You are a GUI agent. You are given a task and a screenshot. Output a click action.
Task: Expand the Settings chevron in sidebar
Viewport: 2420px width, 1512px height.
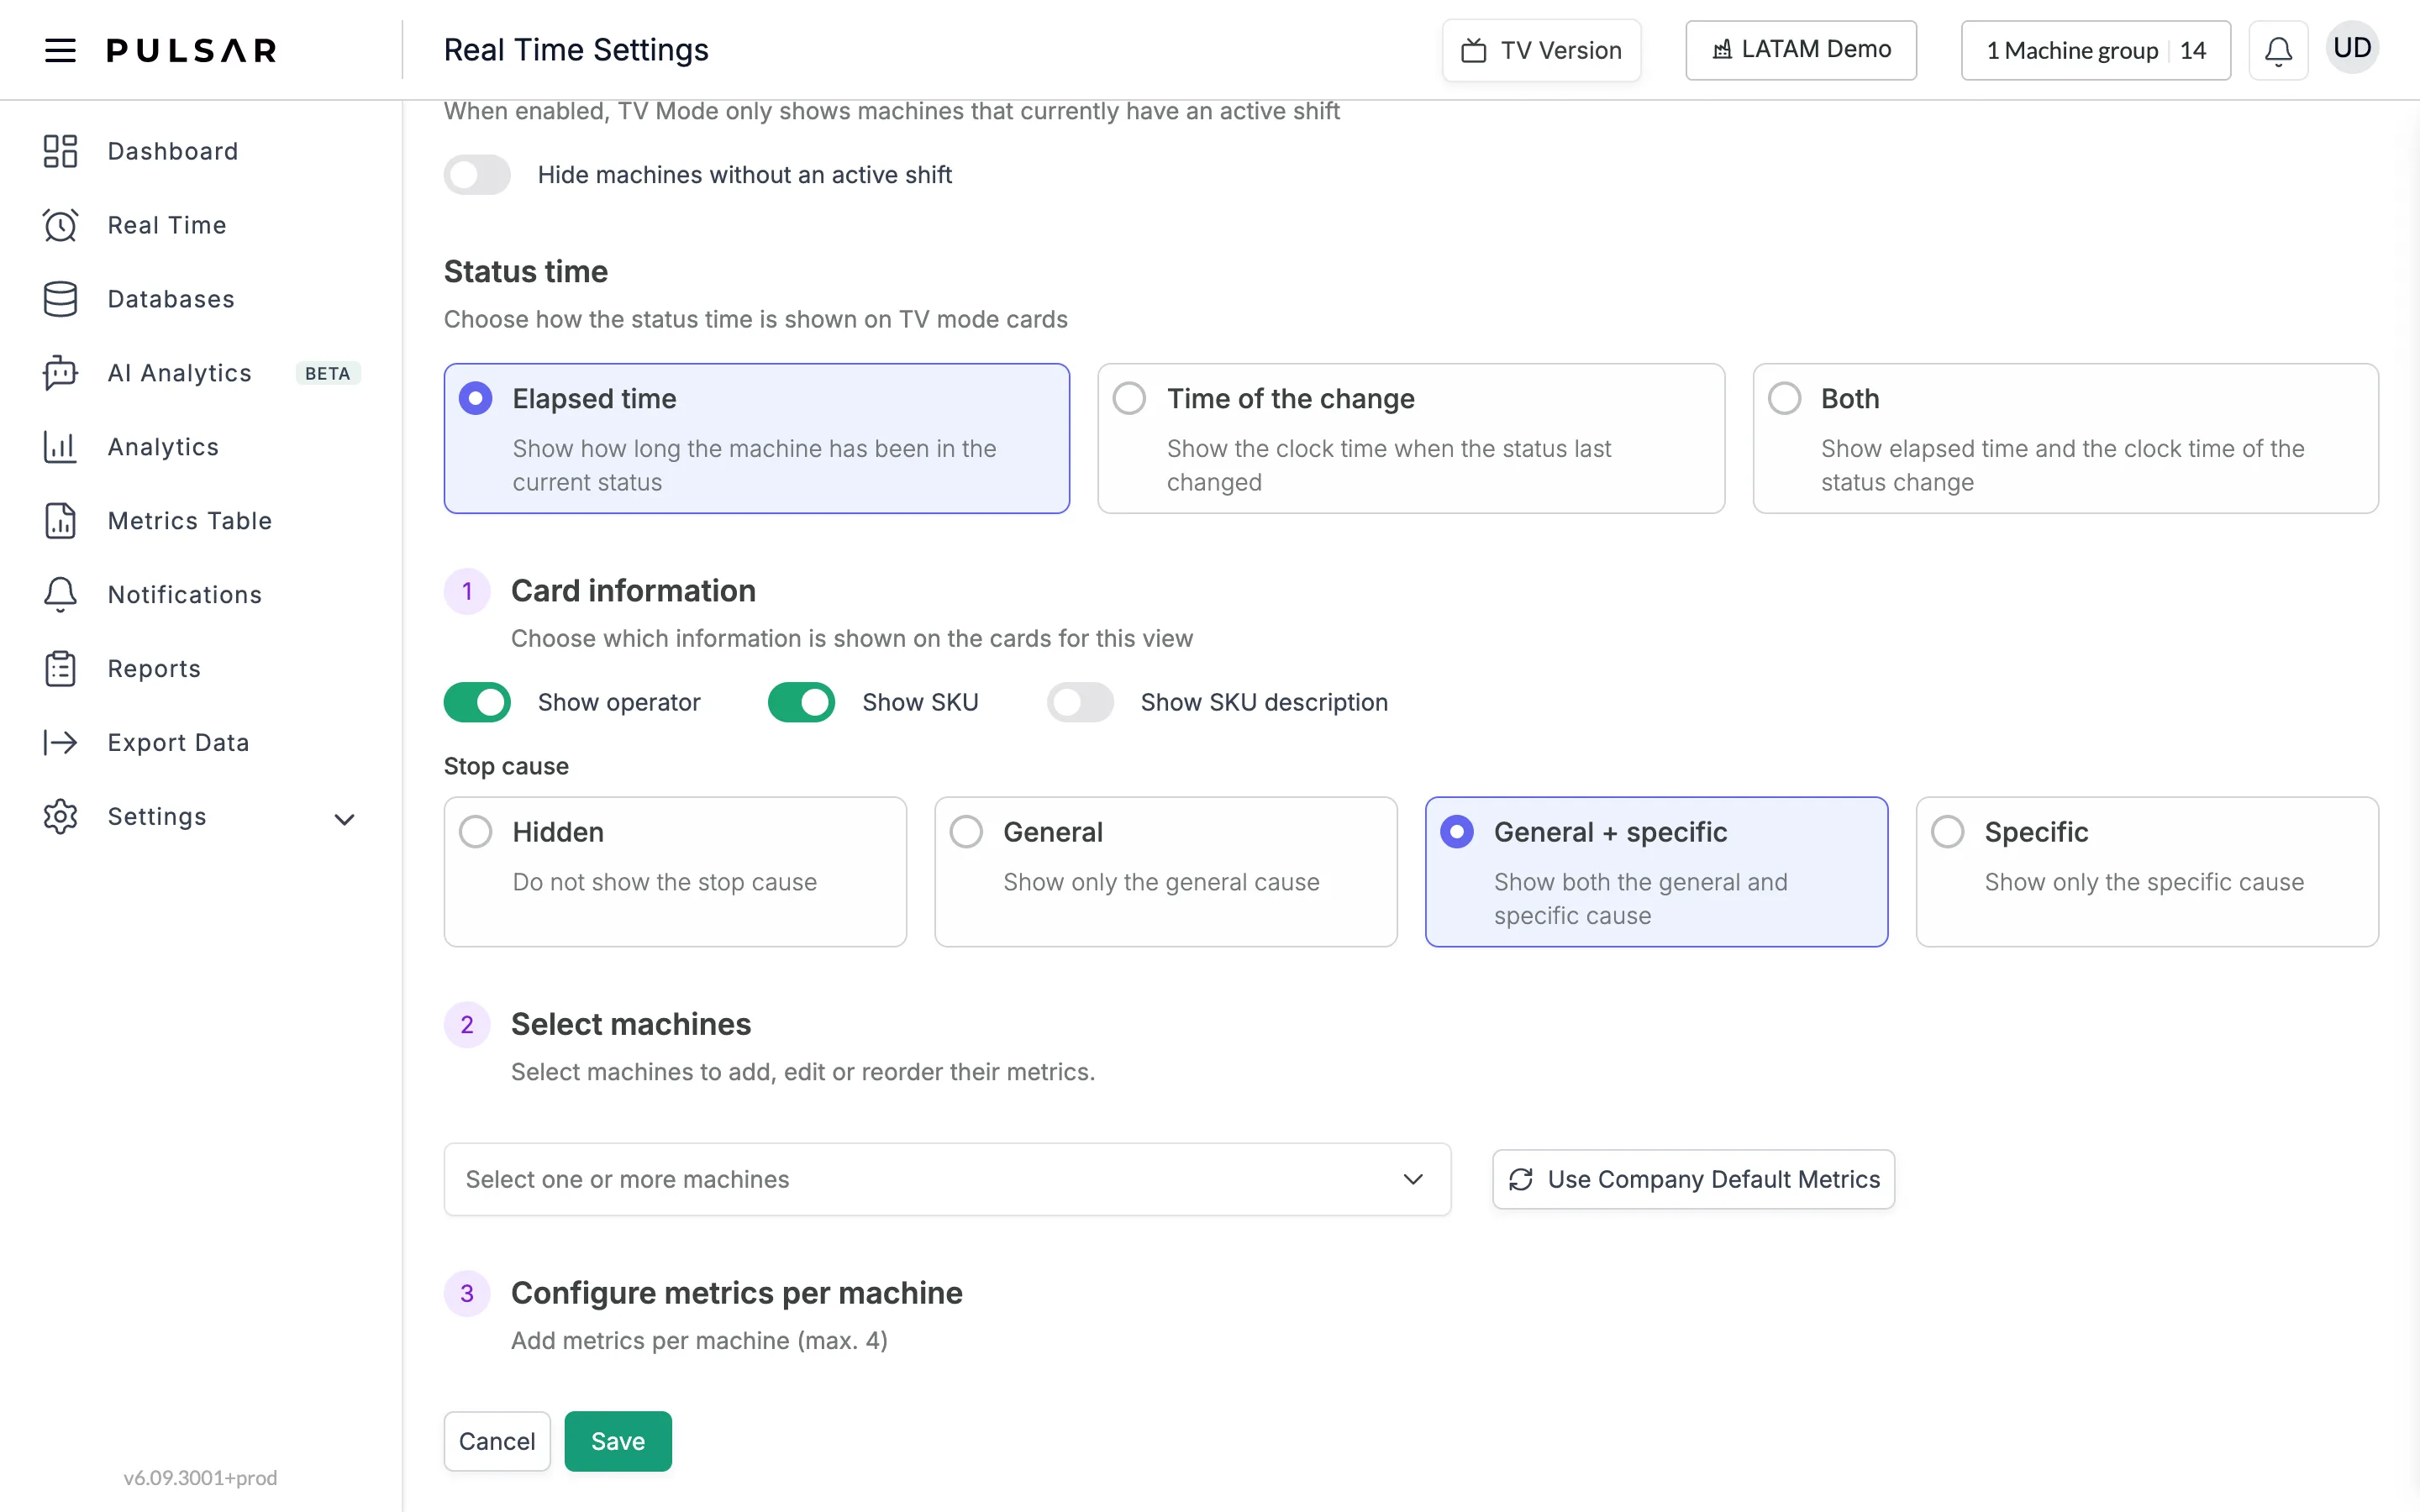click(344, 819)
